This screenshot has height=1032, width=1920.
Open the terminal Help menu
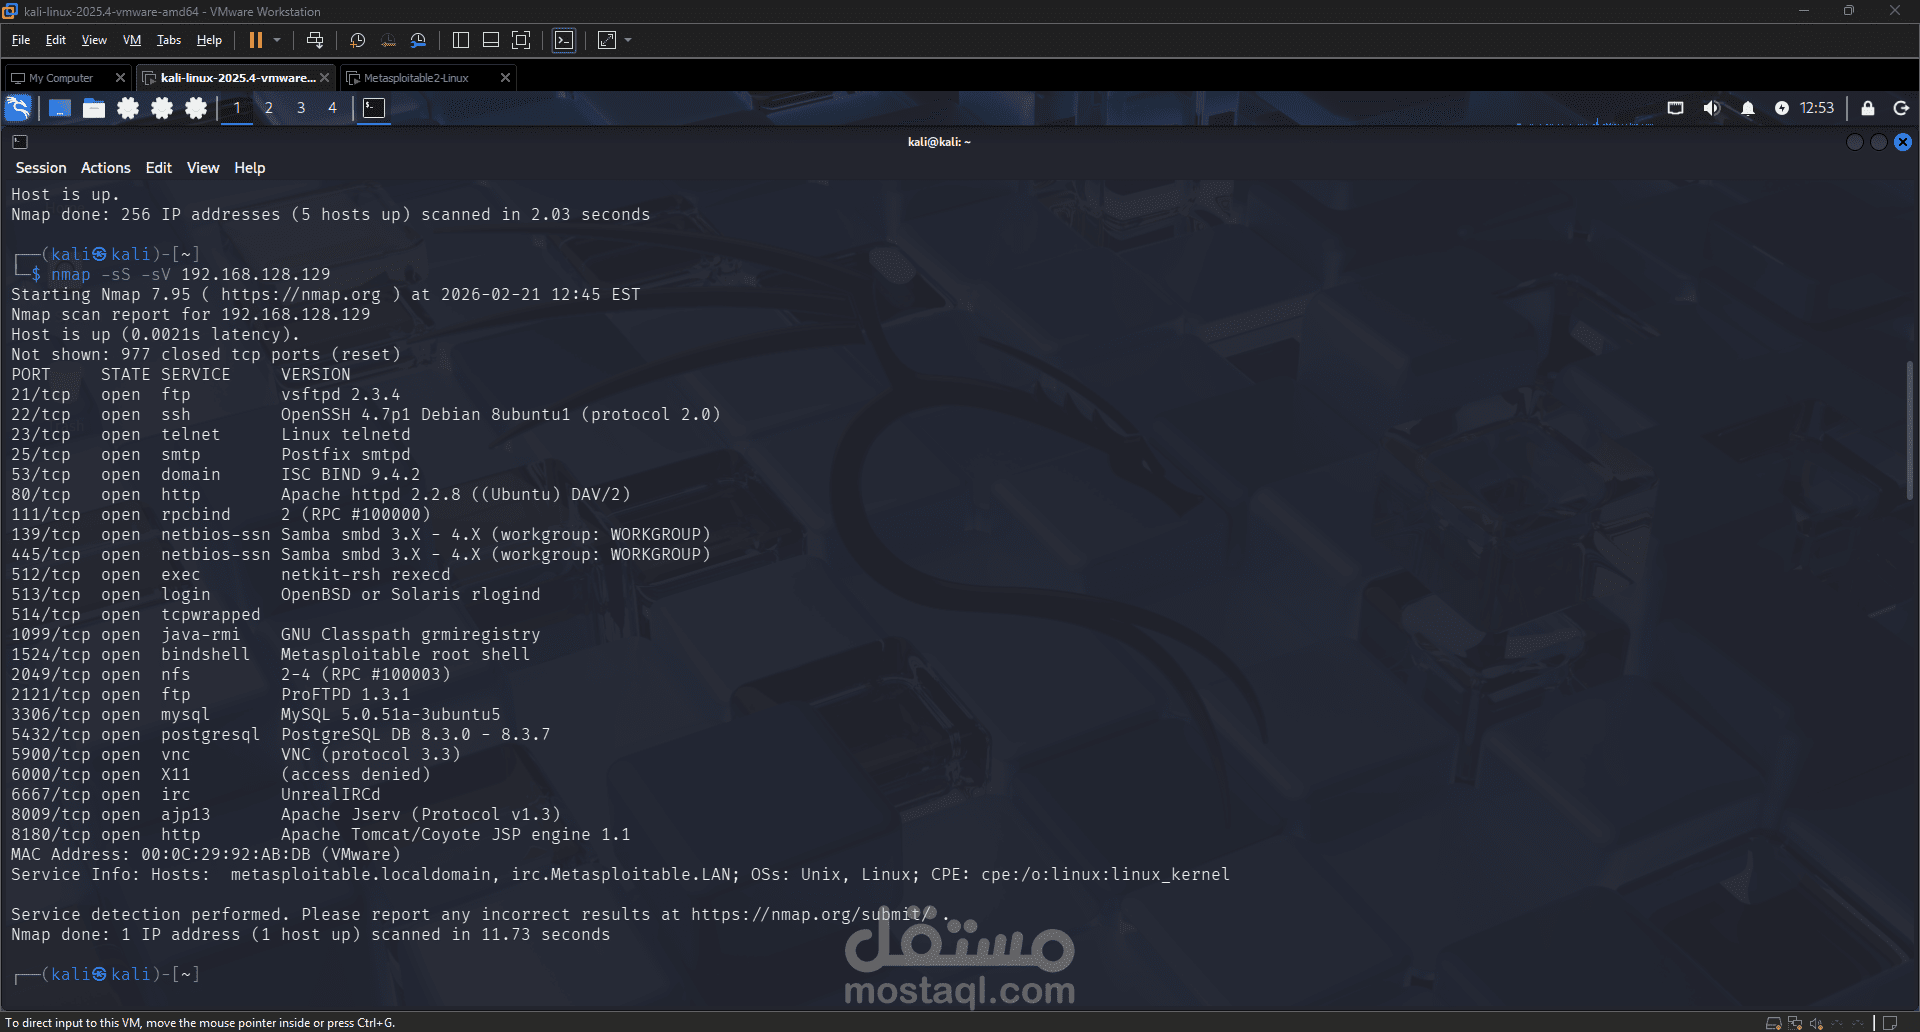pyautogui.click(x=250, y=168)
